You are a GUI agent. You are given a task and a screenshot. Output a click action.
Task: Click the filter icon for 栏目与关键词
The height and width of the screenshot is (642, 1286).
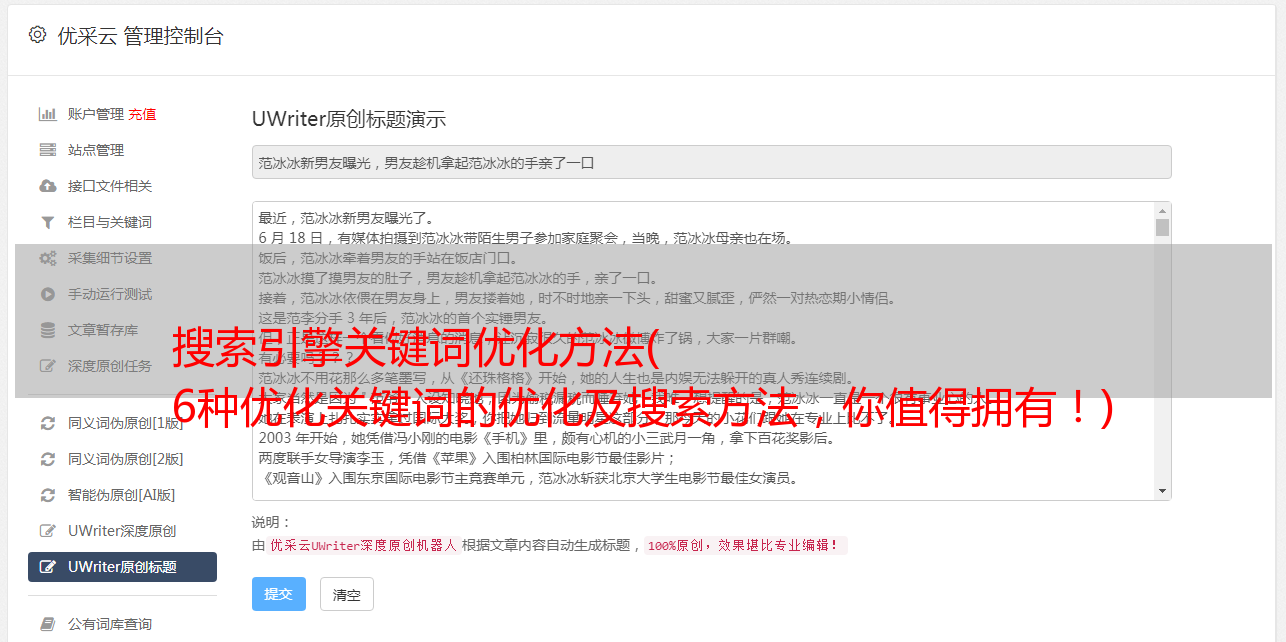click(x=47, y=222)
